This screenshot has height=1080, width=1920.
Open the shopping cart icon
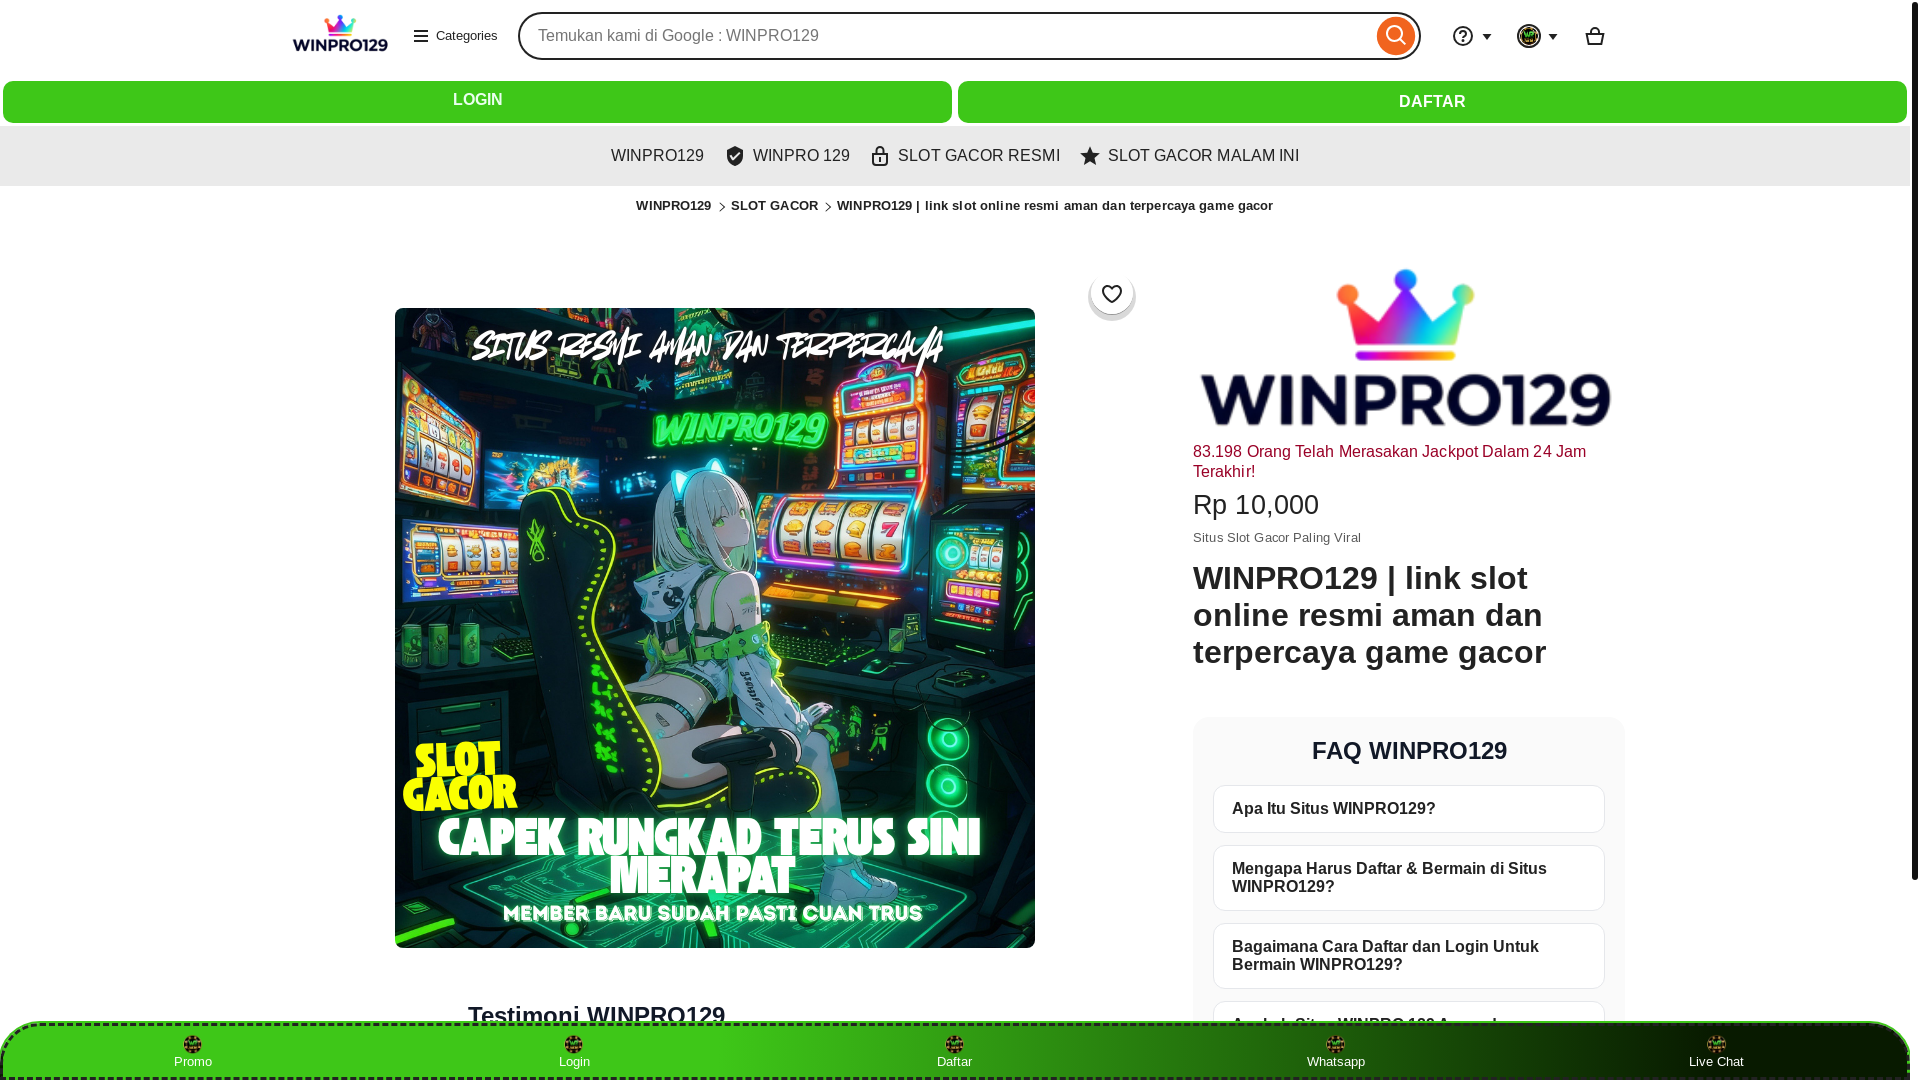coord(1595,36)
